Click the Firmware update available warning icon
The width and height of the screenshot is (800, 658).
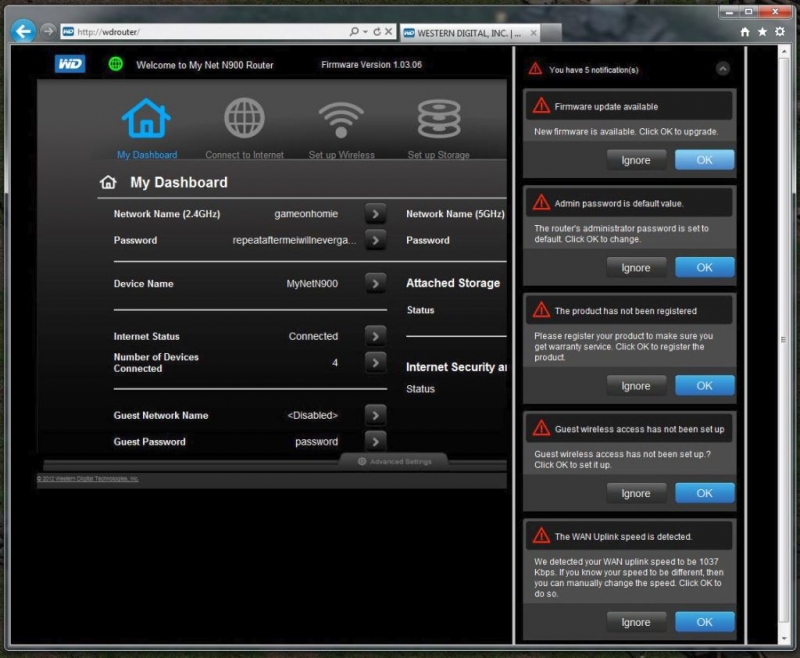point(541,106)
